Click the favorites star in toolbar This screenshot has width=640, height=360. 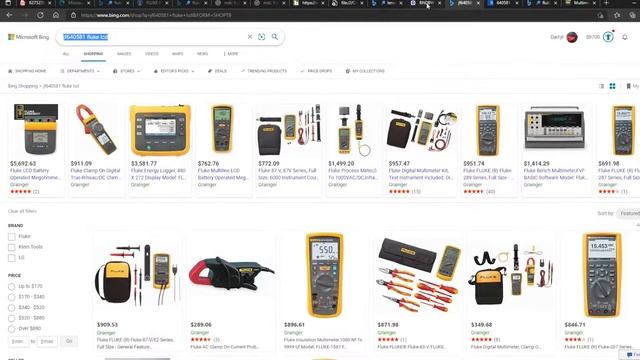click(x=617, y=15)
